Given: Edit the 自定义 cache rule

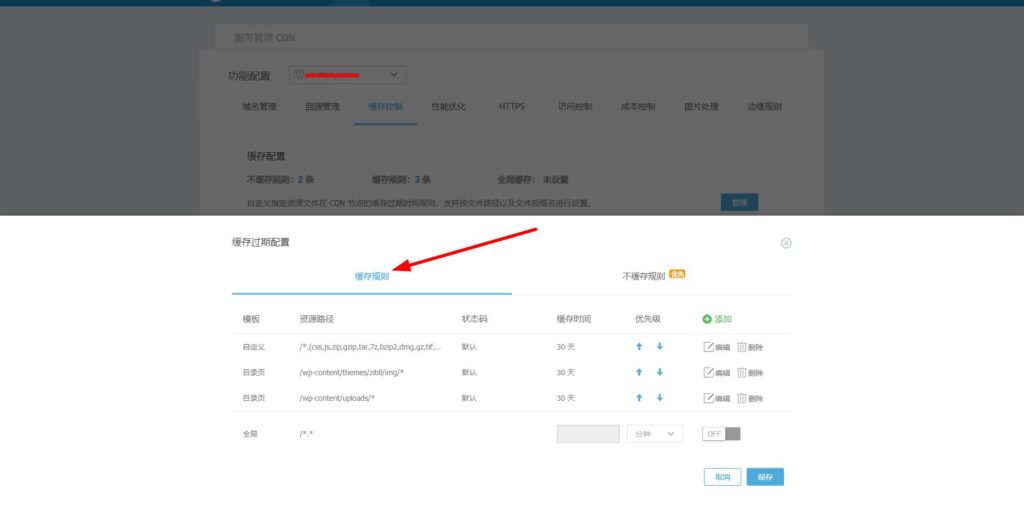Looking at the screenshot, I should pyautogui.click(x=716, y=348).
